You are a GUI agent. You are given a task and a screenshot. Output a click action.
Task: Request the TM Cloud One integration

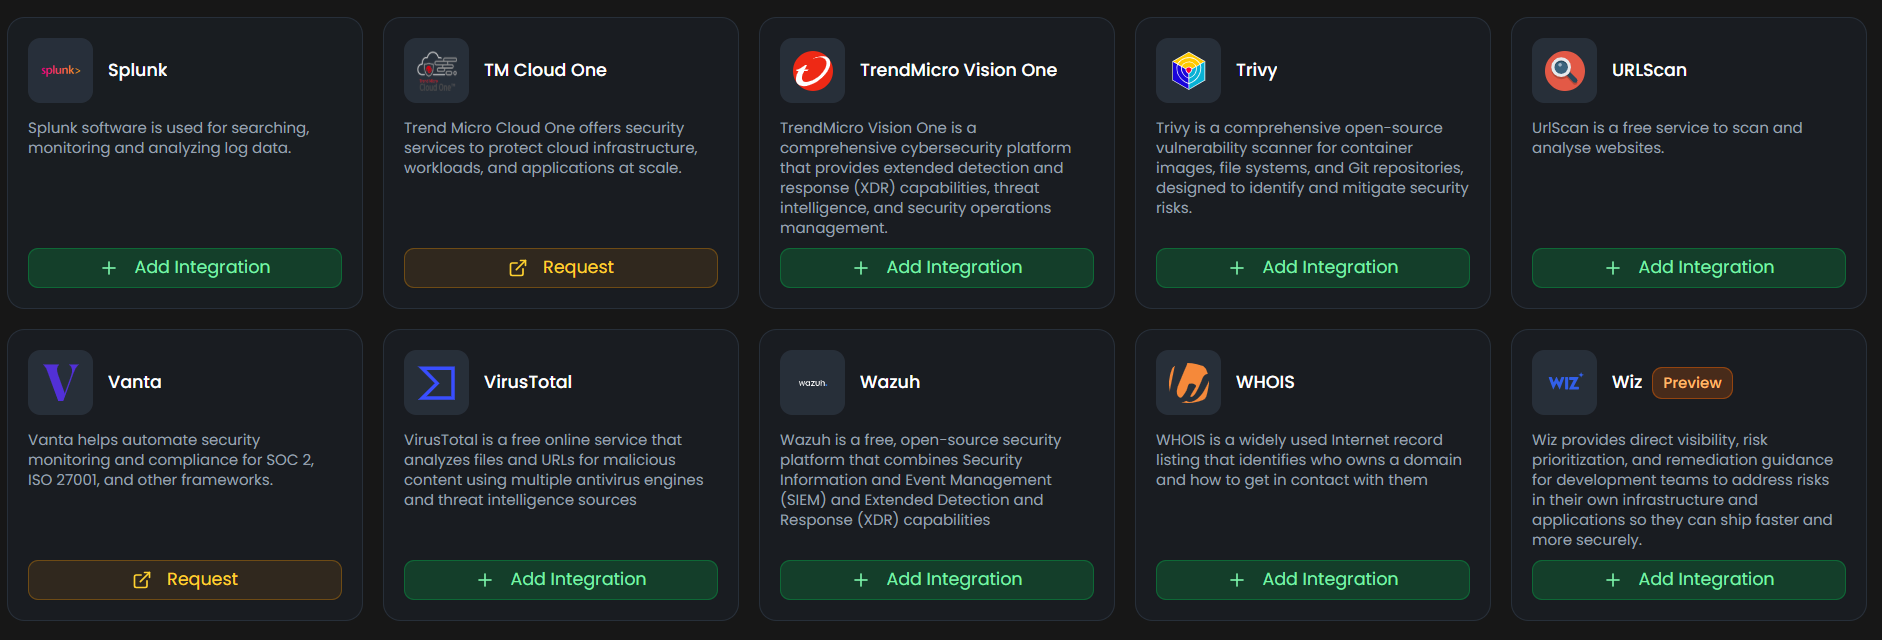point(561,268)
